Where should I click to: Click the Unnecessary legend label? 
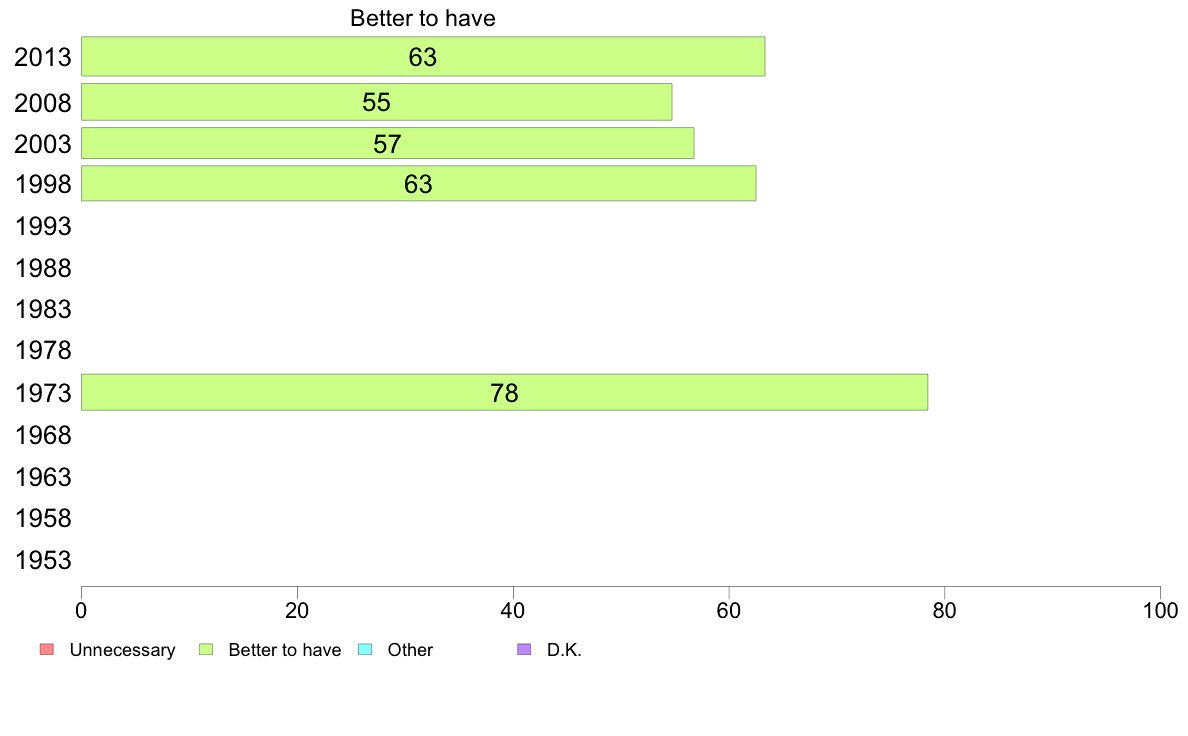122,650
